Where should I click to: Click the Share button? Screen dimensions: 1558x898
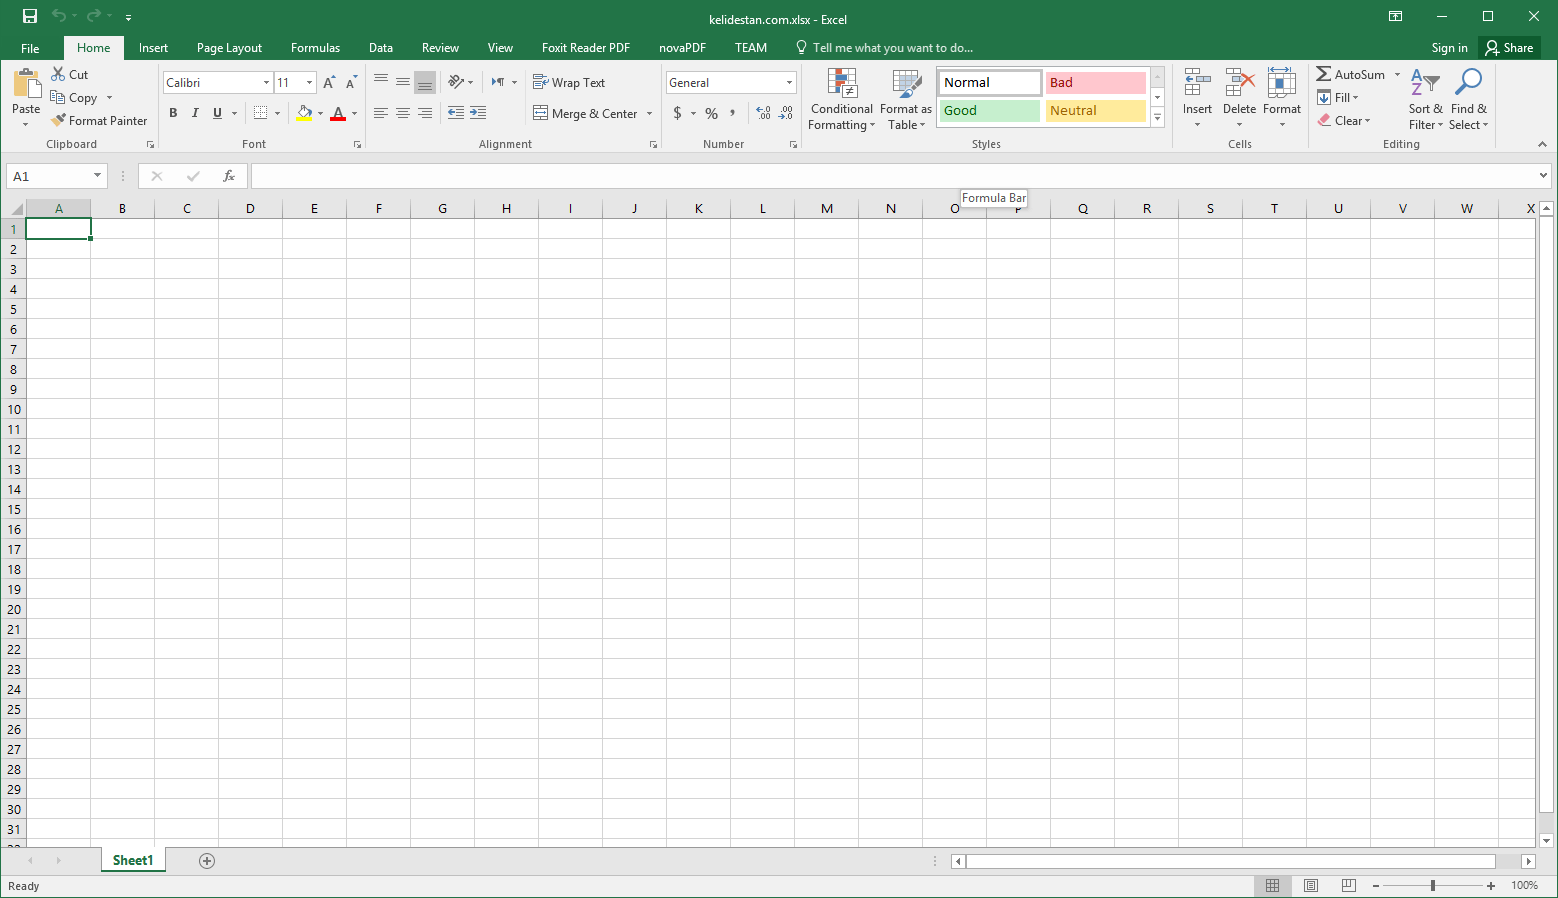point(1510,48)
